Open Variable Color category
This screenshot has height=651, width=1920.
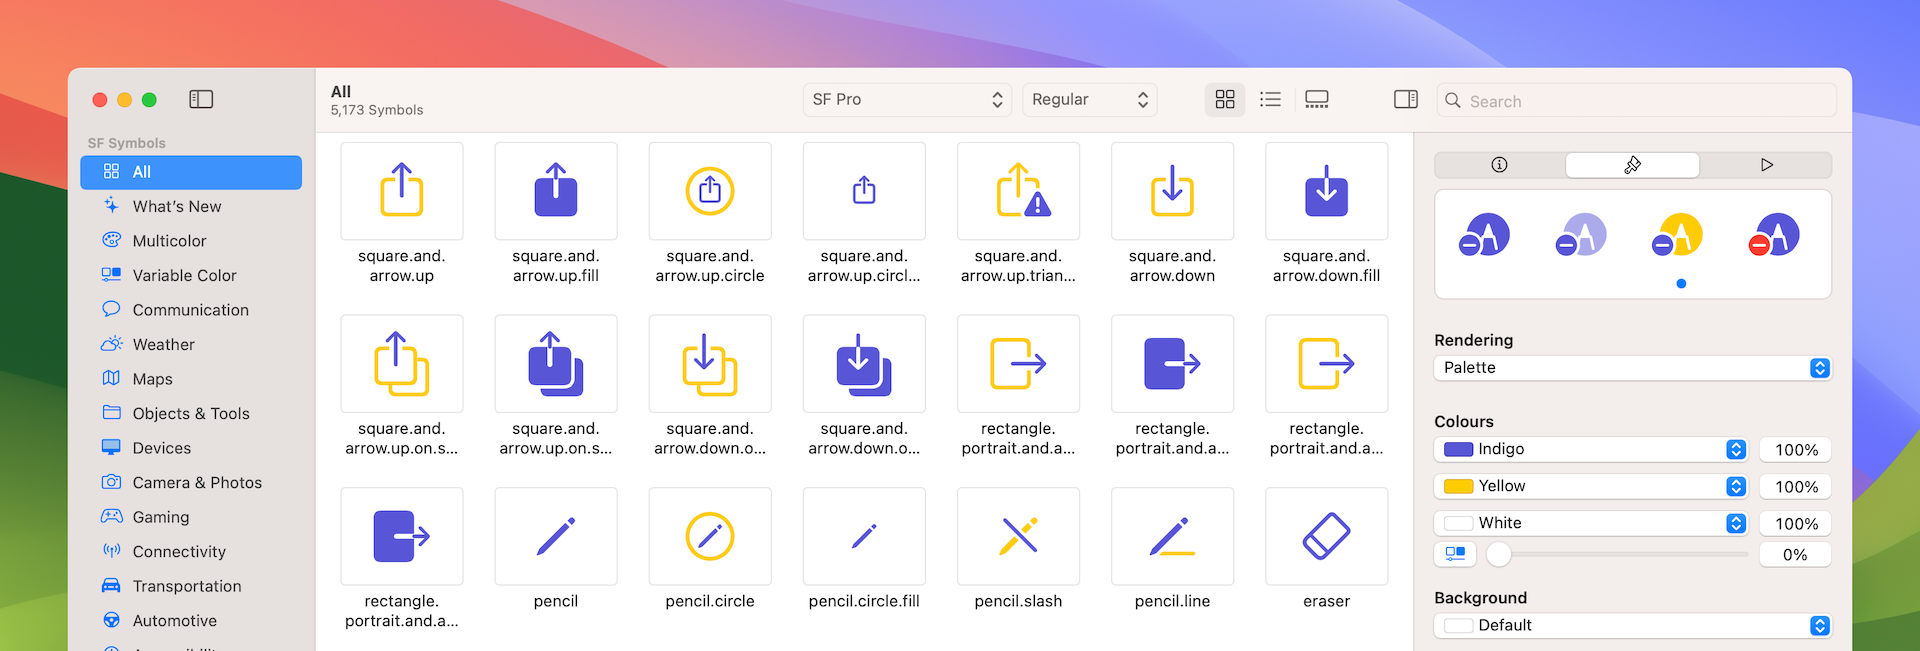191,275
